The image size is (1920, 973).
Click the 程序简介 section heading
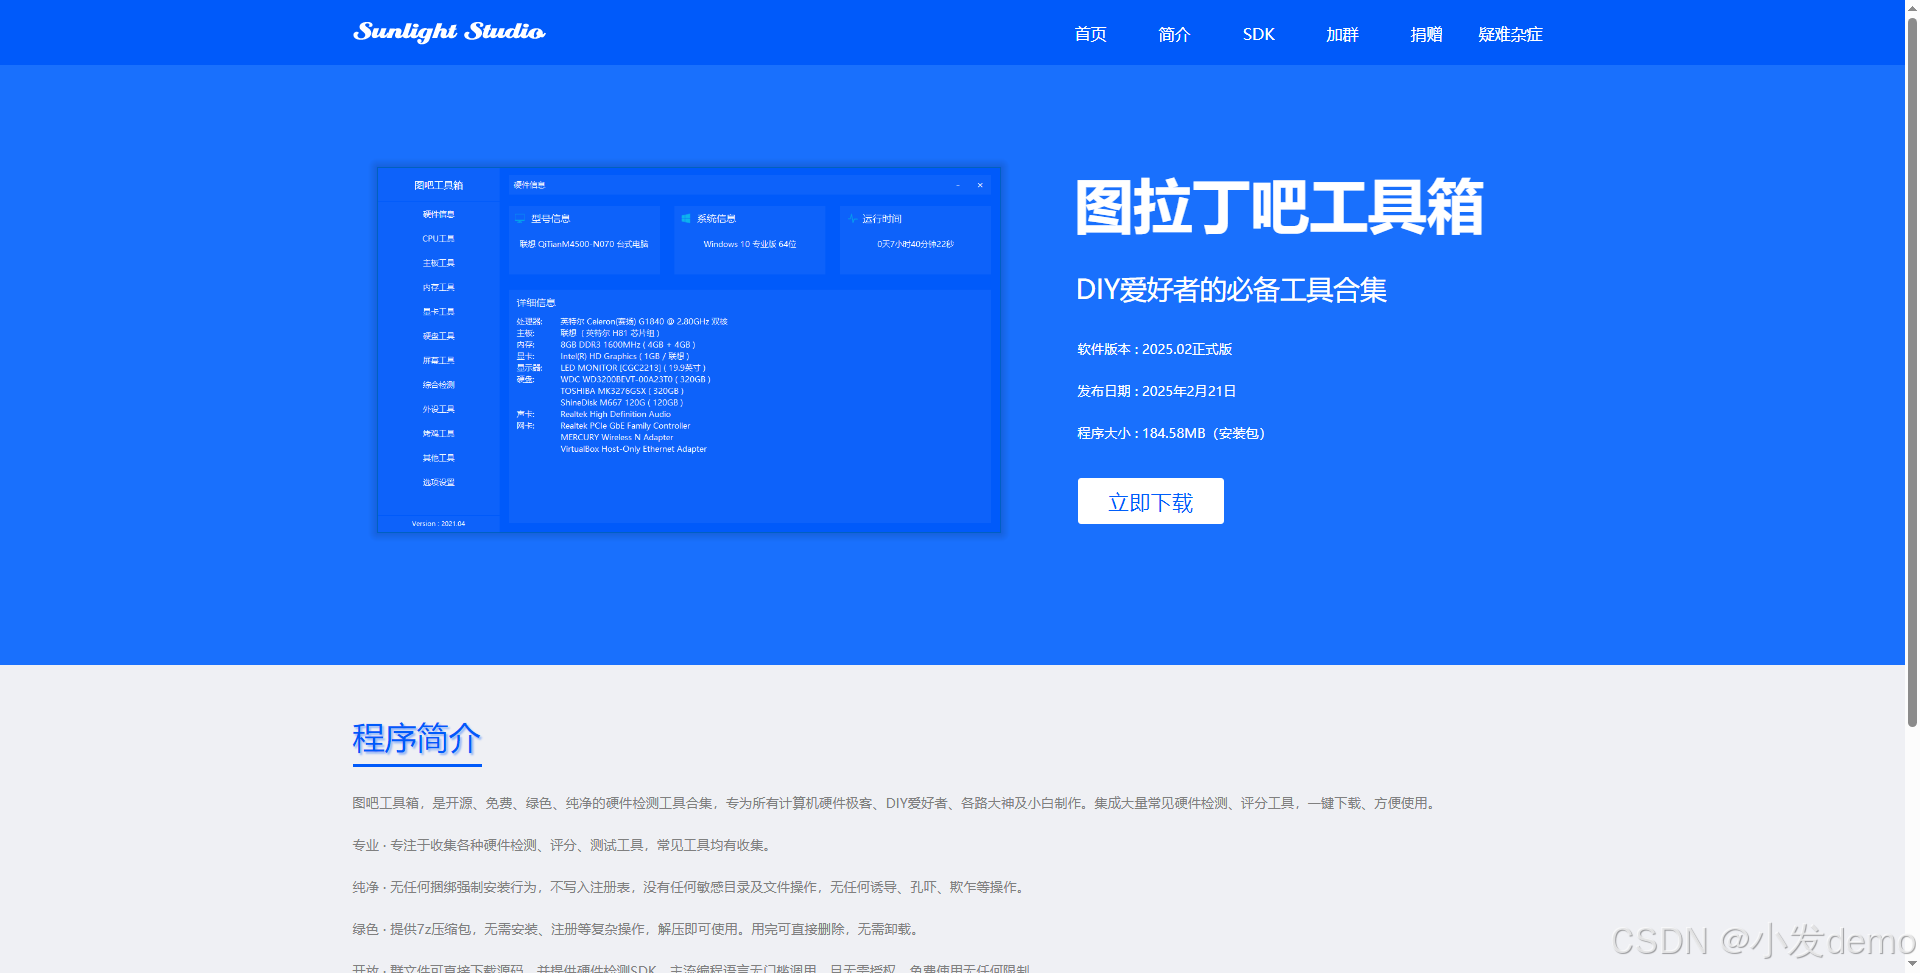click(417, 739)
